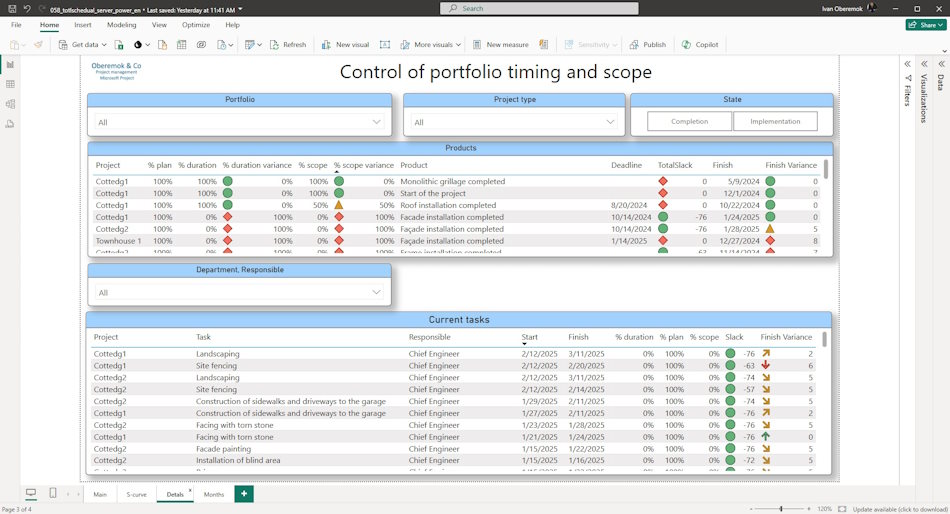
Task: Open the Optimize ribbon tab
Action: 196,25
